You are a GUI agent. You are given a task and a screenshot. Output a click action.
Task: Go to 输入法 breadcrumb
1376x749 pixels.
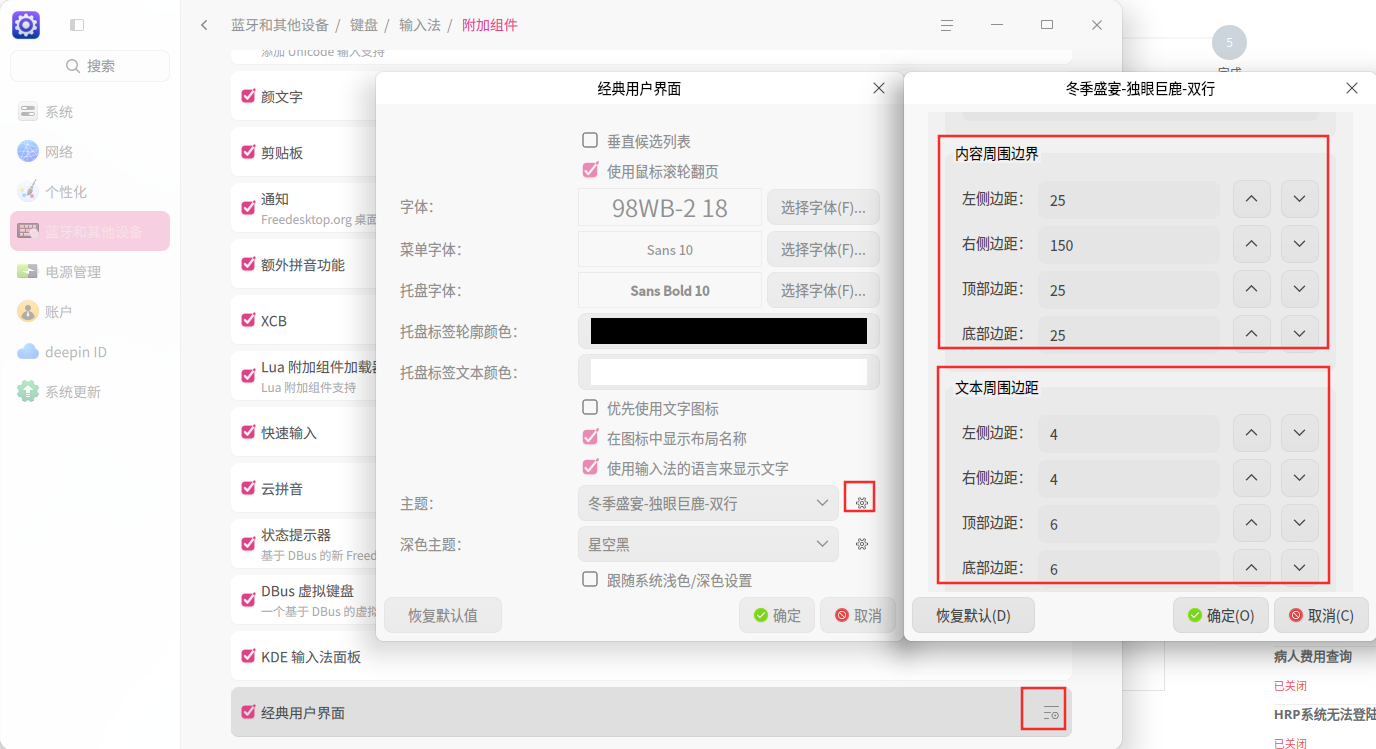pos(420,25)
